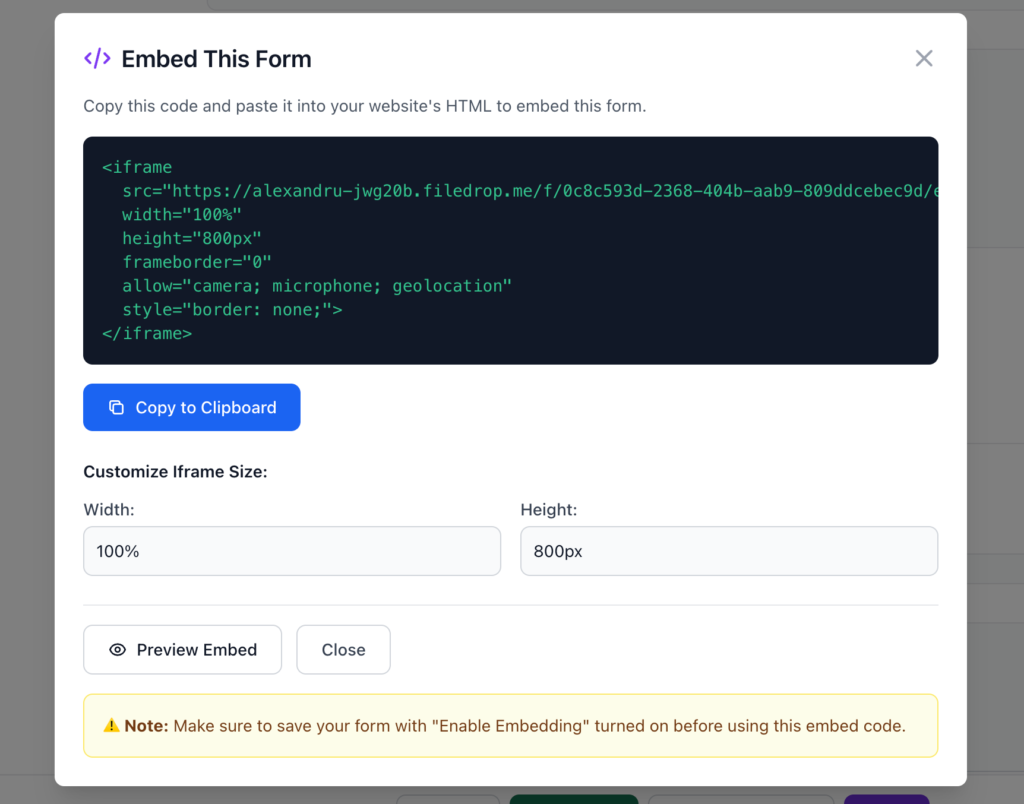Click the eye icon on Preview Embed button
The width and height of the screenshot is (1024, 804).
point(119,649)
